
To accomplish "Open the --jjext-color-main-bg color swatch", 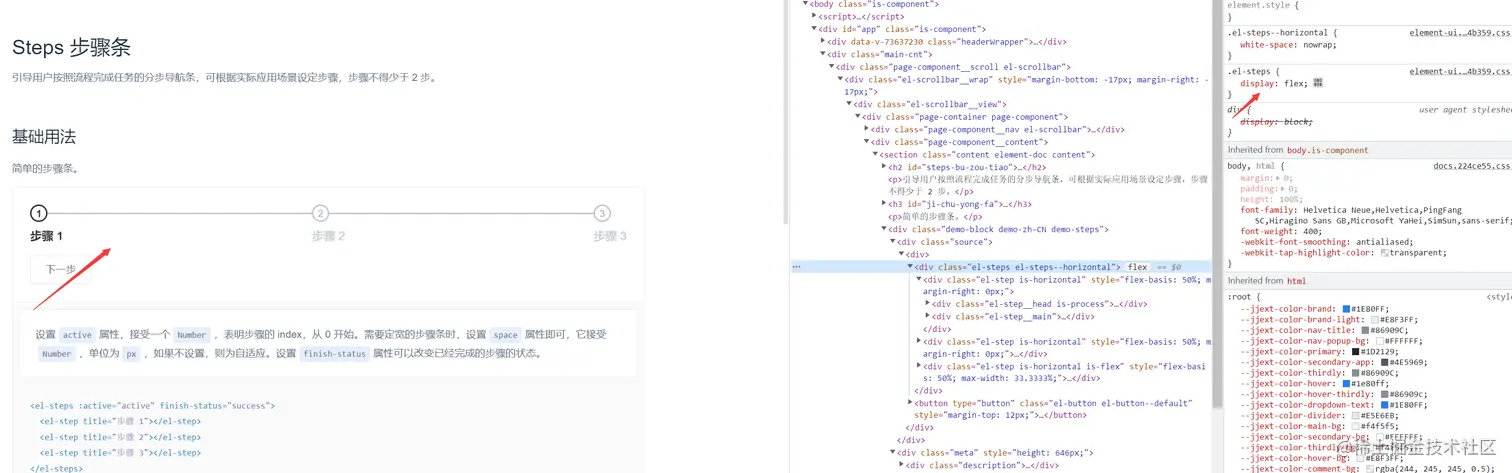I will (x=1356, y=425).
